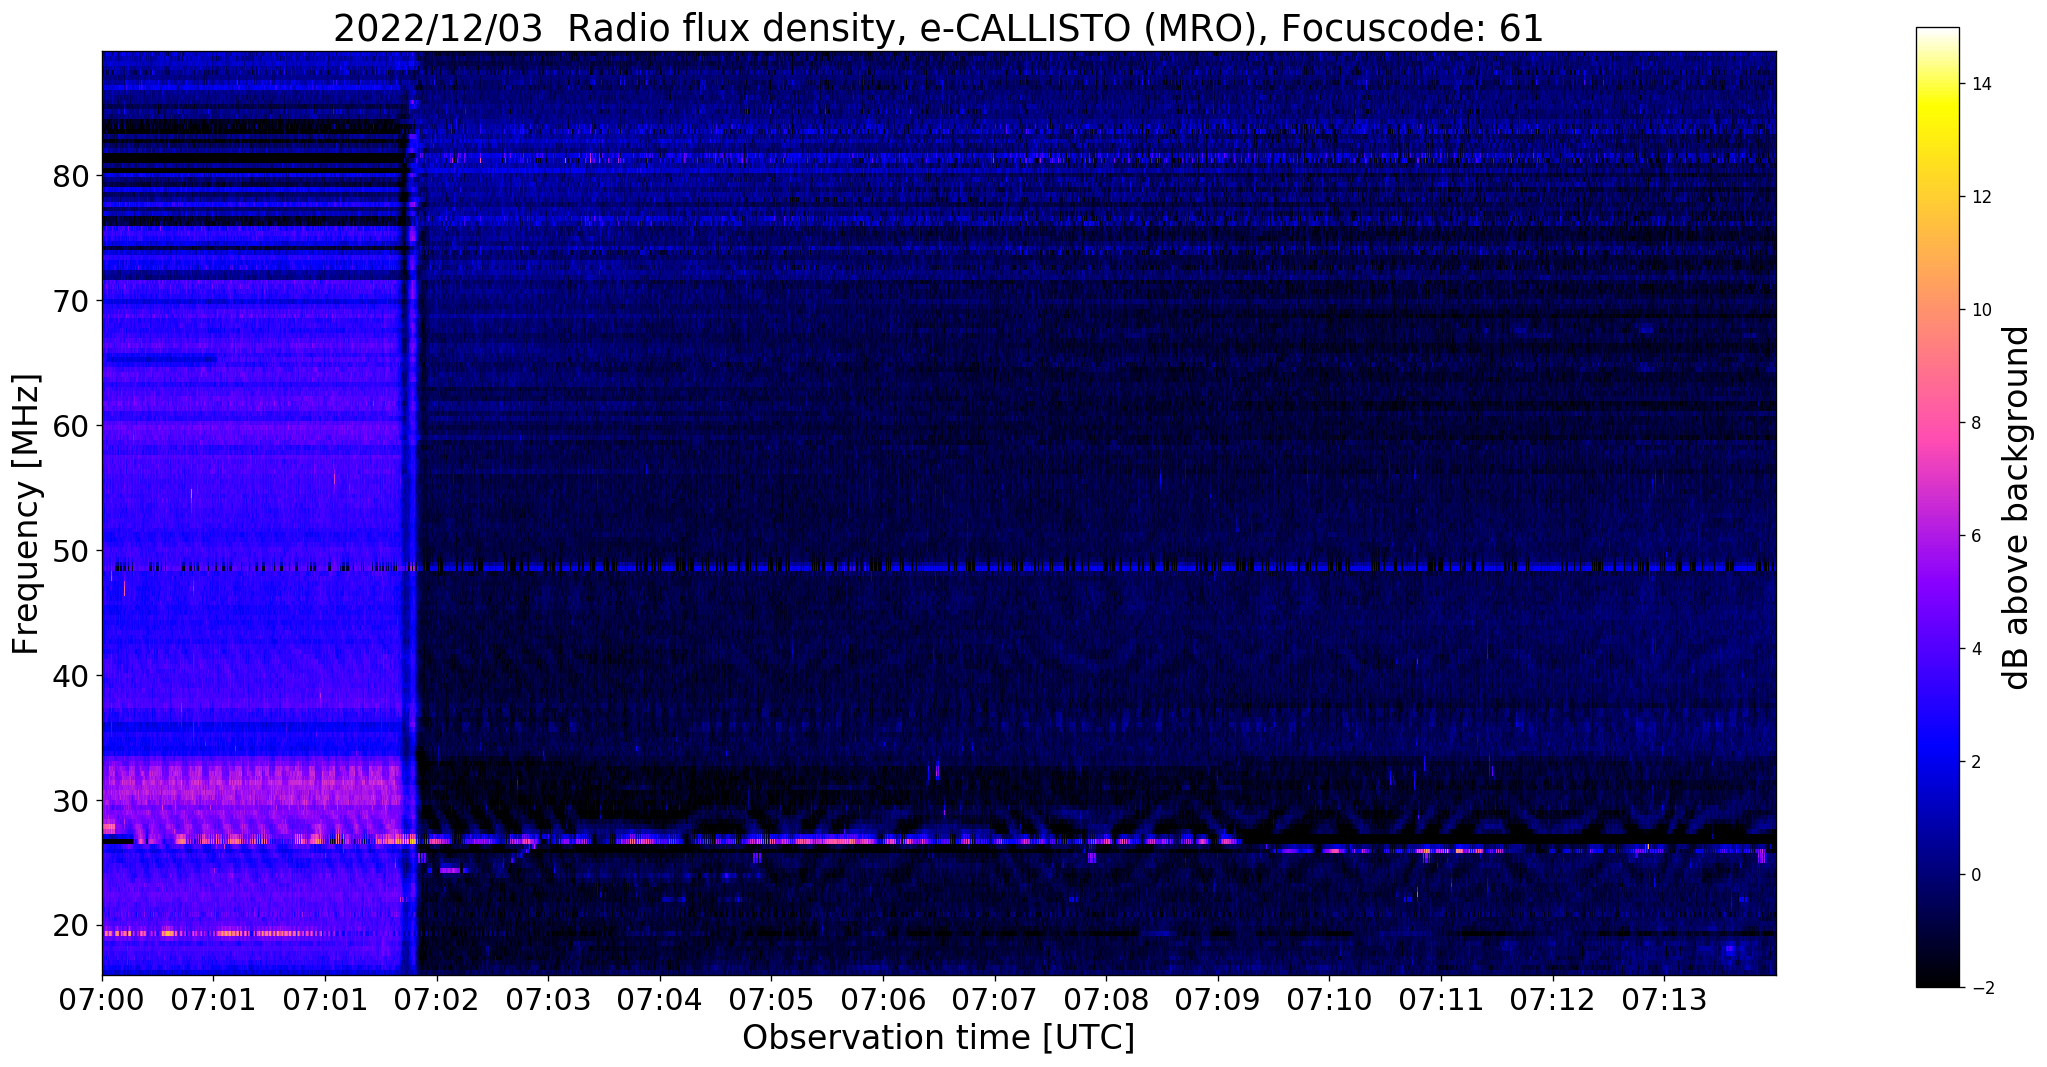Click the 07:05 time tick label
The image size is (2047, 1067).
coord(772,1001)
